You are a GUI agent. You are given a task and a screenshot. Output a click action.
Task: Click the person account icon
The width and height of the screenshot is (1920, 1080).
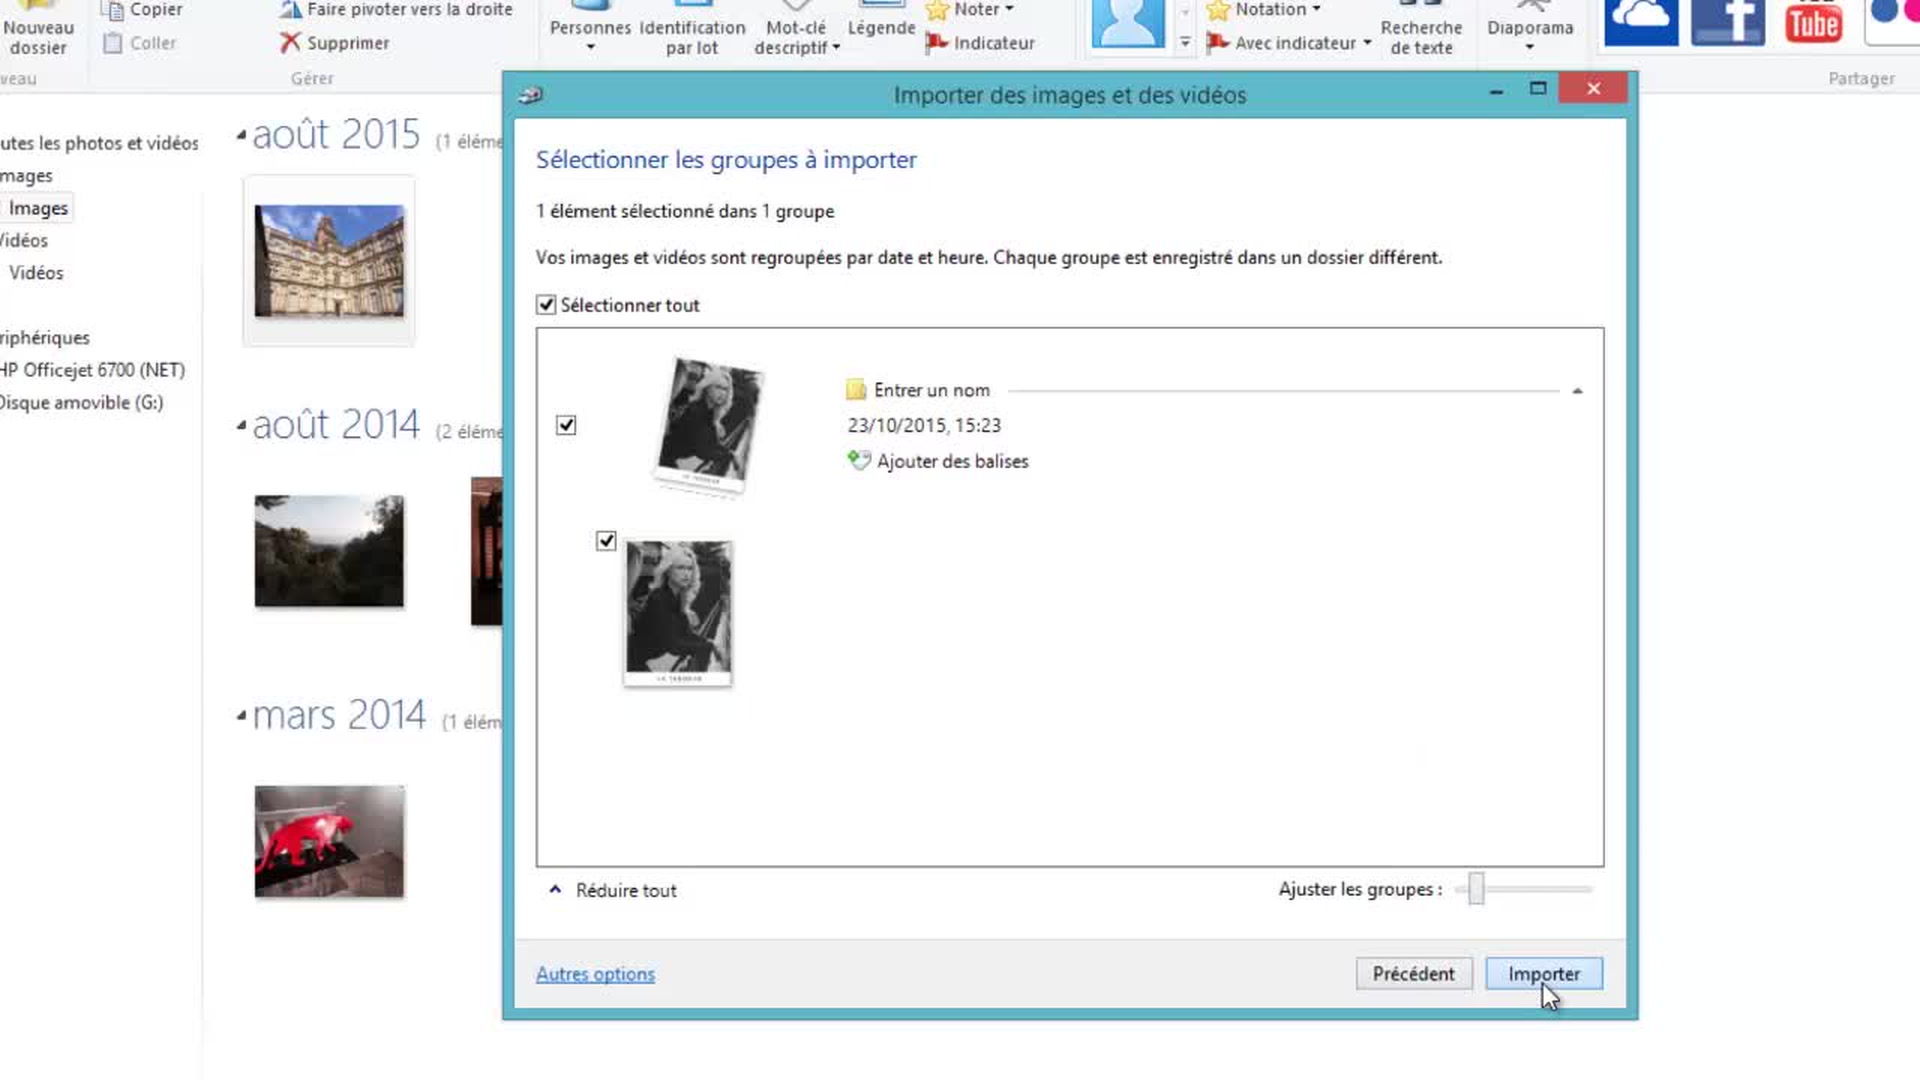(x=1128, y=24)
